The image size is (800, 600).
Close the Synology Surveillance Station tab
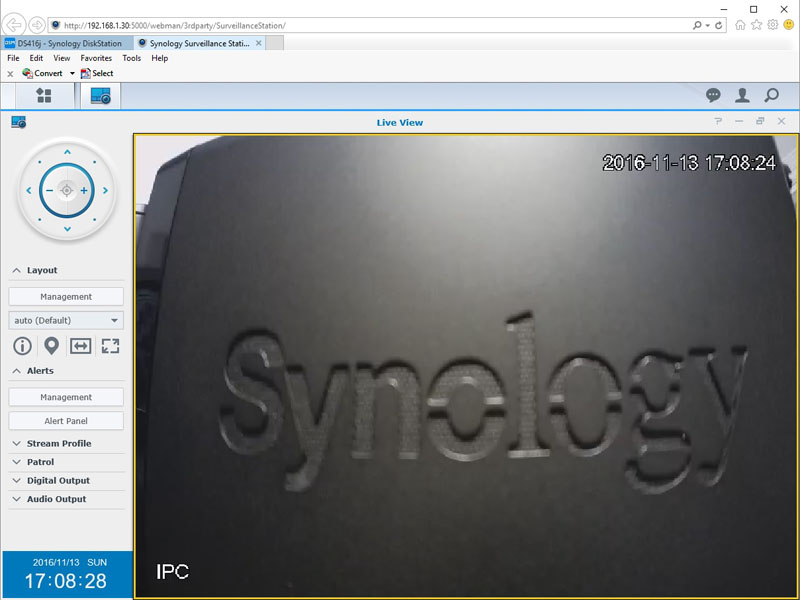(x=259, y=43)
